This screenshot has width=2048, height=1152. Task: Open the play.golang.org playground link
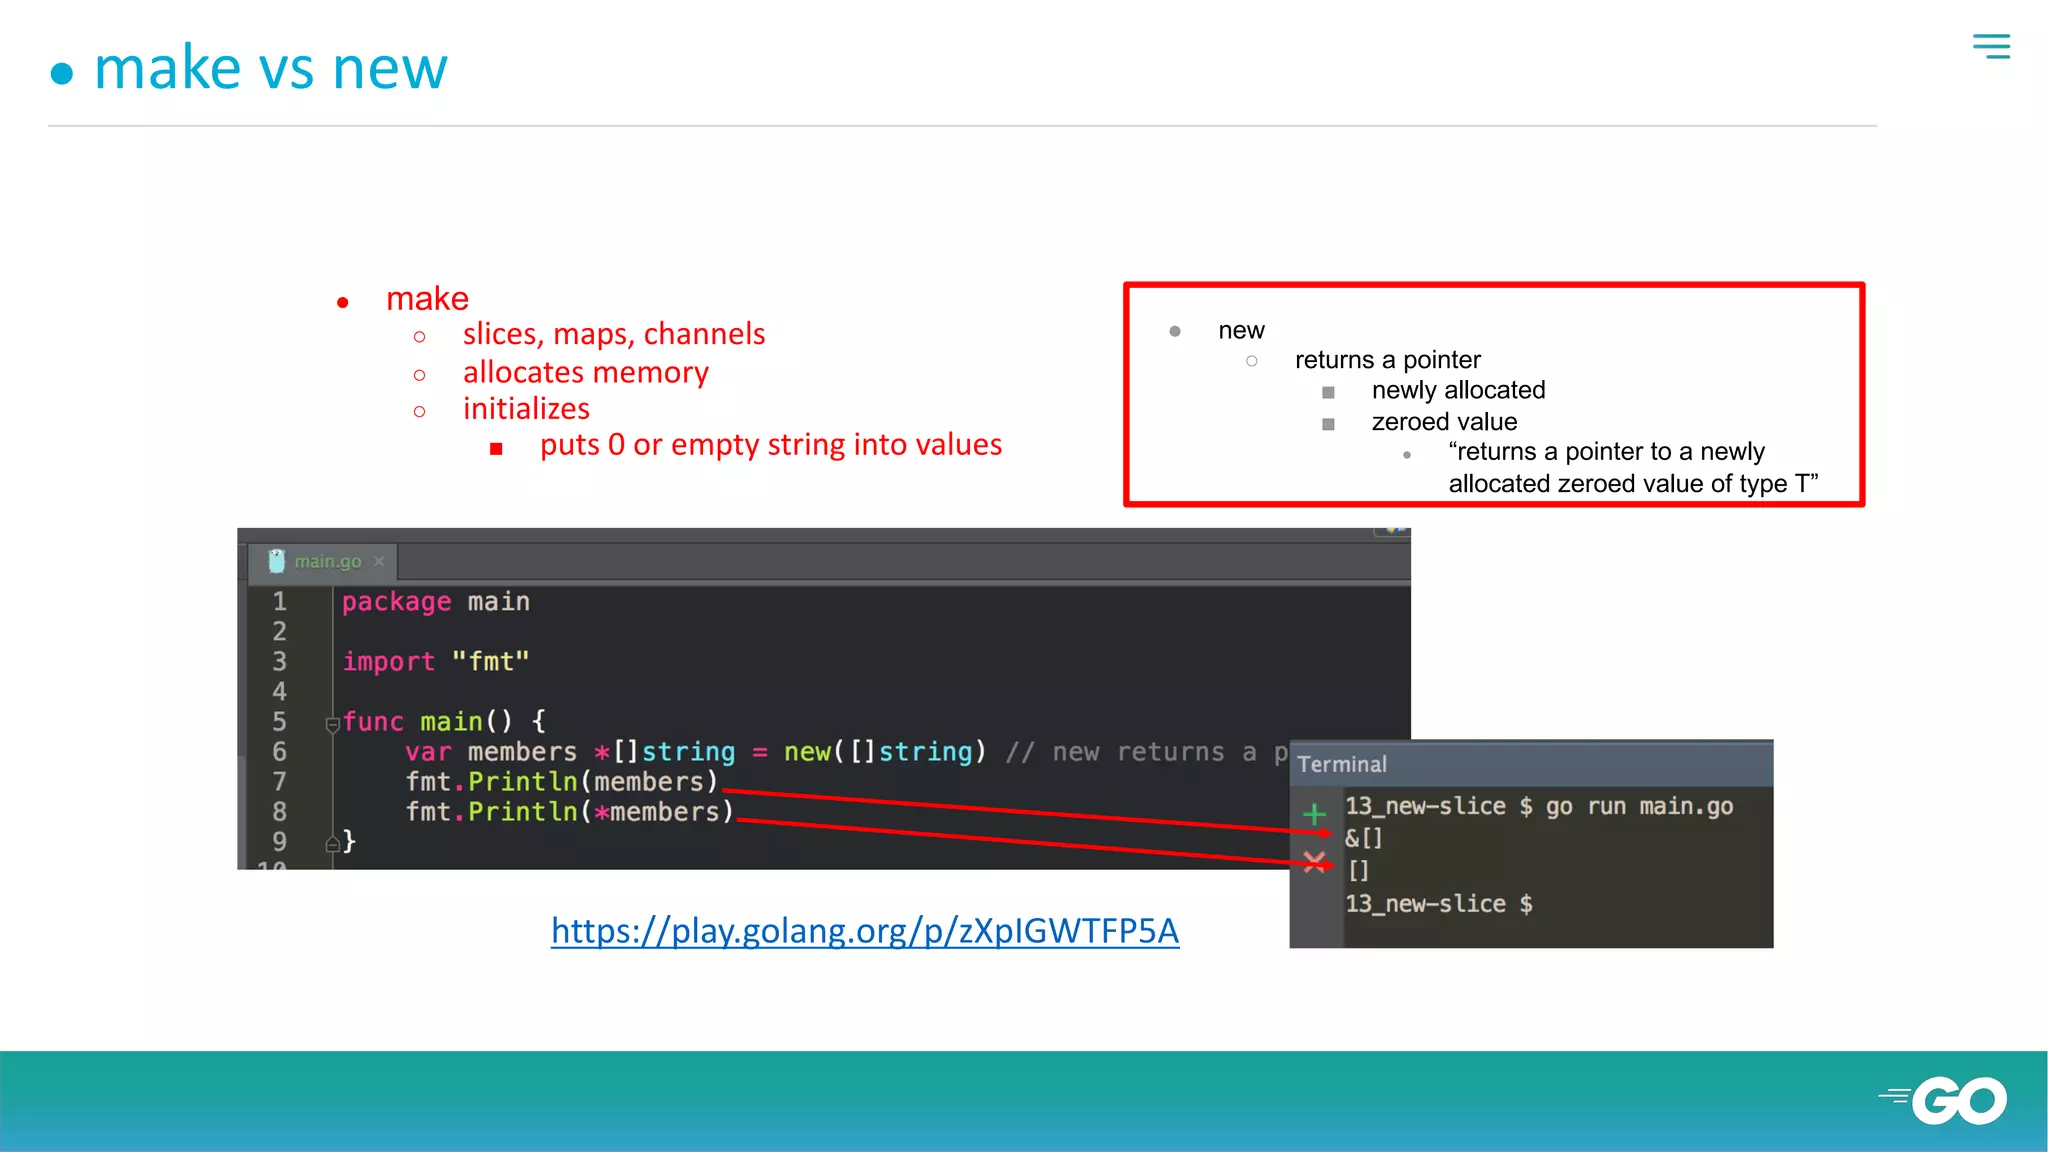tap(865, 931)
